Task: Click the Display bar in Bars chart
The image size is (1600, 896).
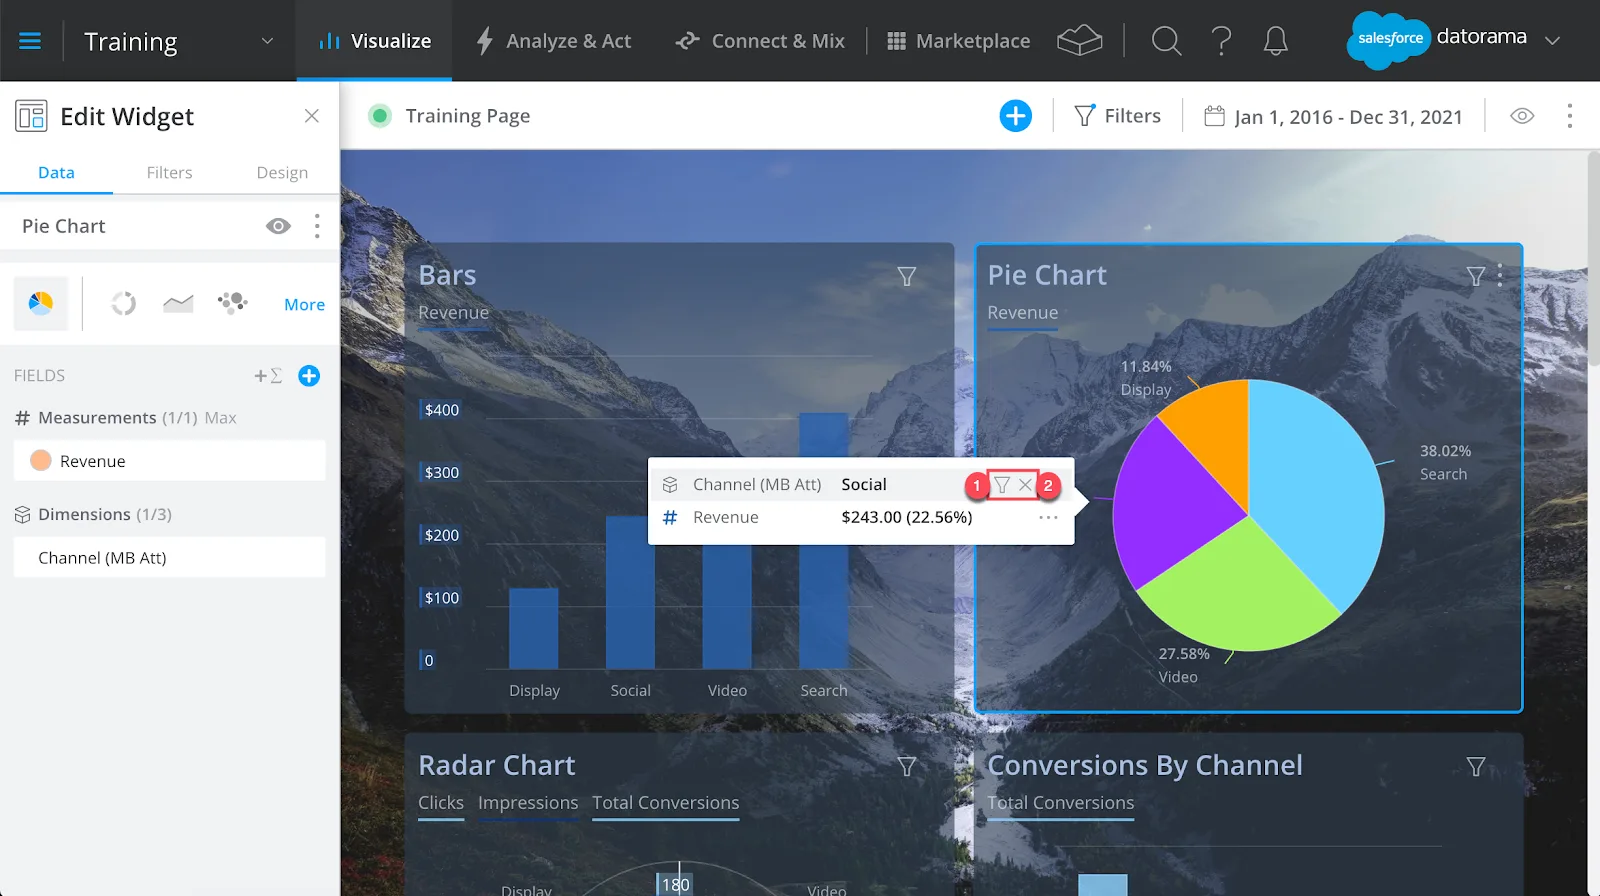Action: pyautogui.click(x=534, y=629)
